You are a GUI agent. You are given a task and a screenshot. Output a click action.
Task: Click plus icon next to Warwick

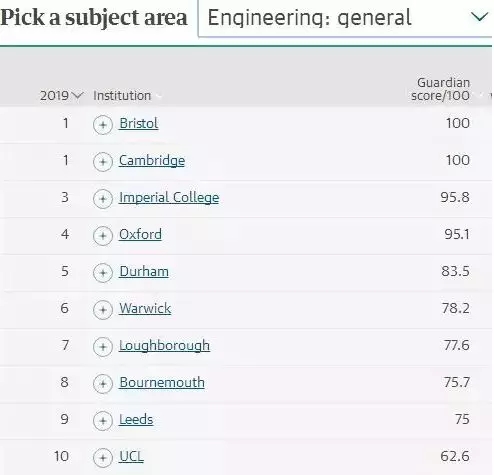tap(103, 310)
